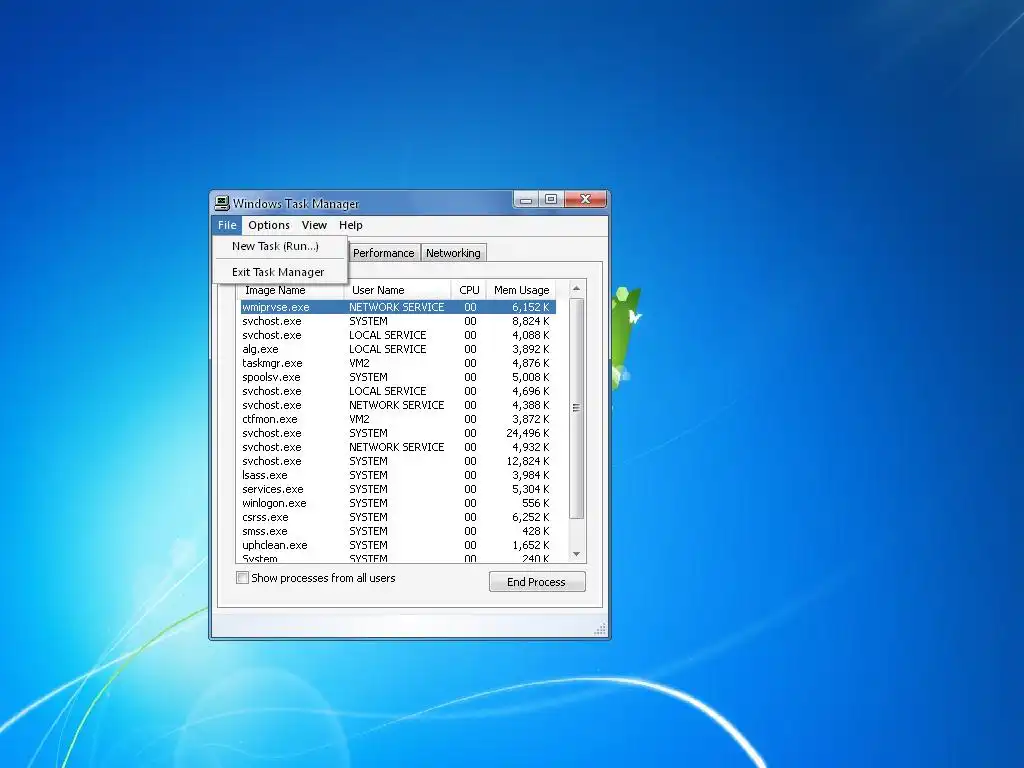Sort by CPU column header

tap(469, 290)
